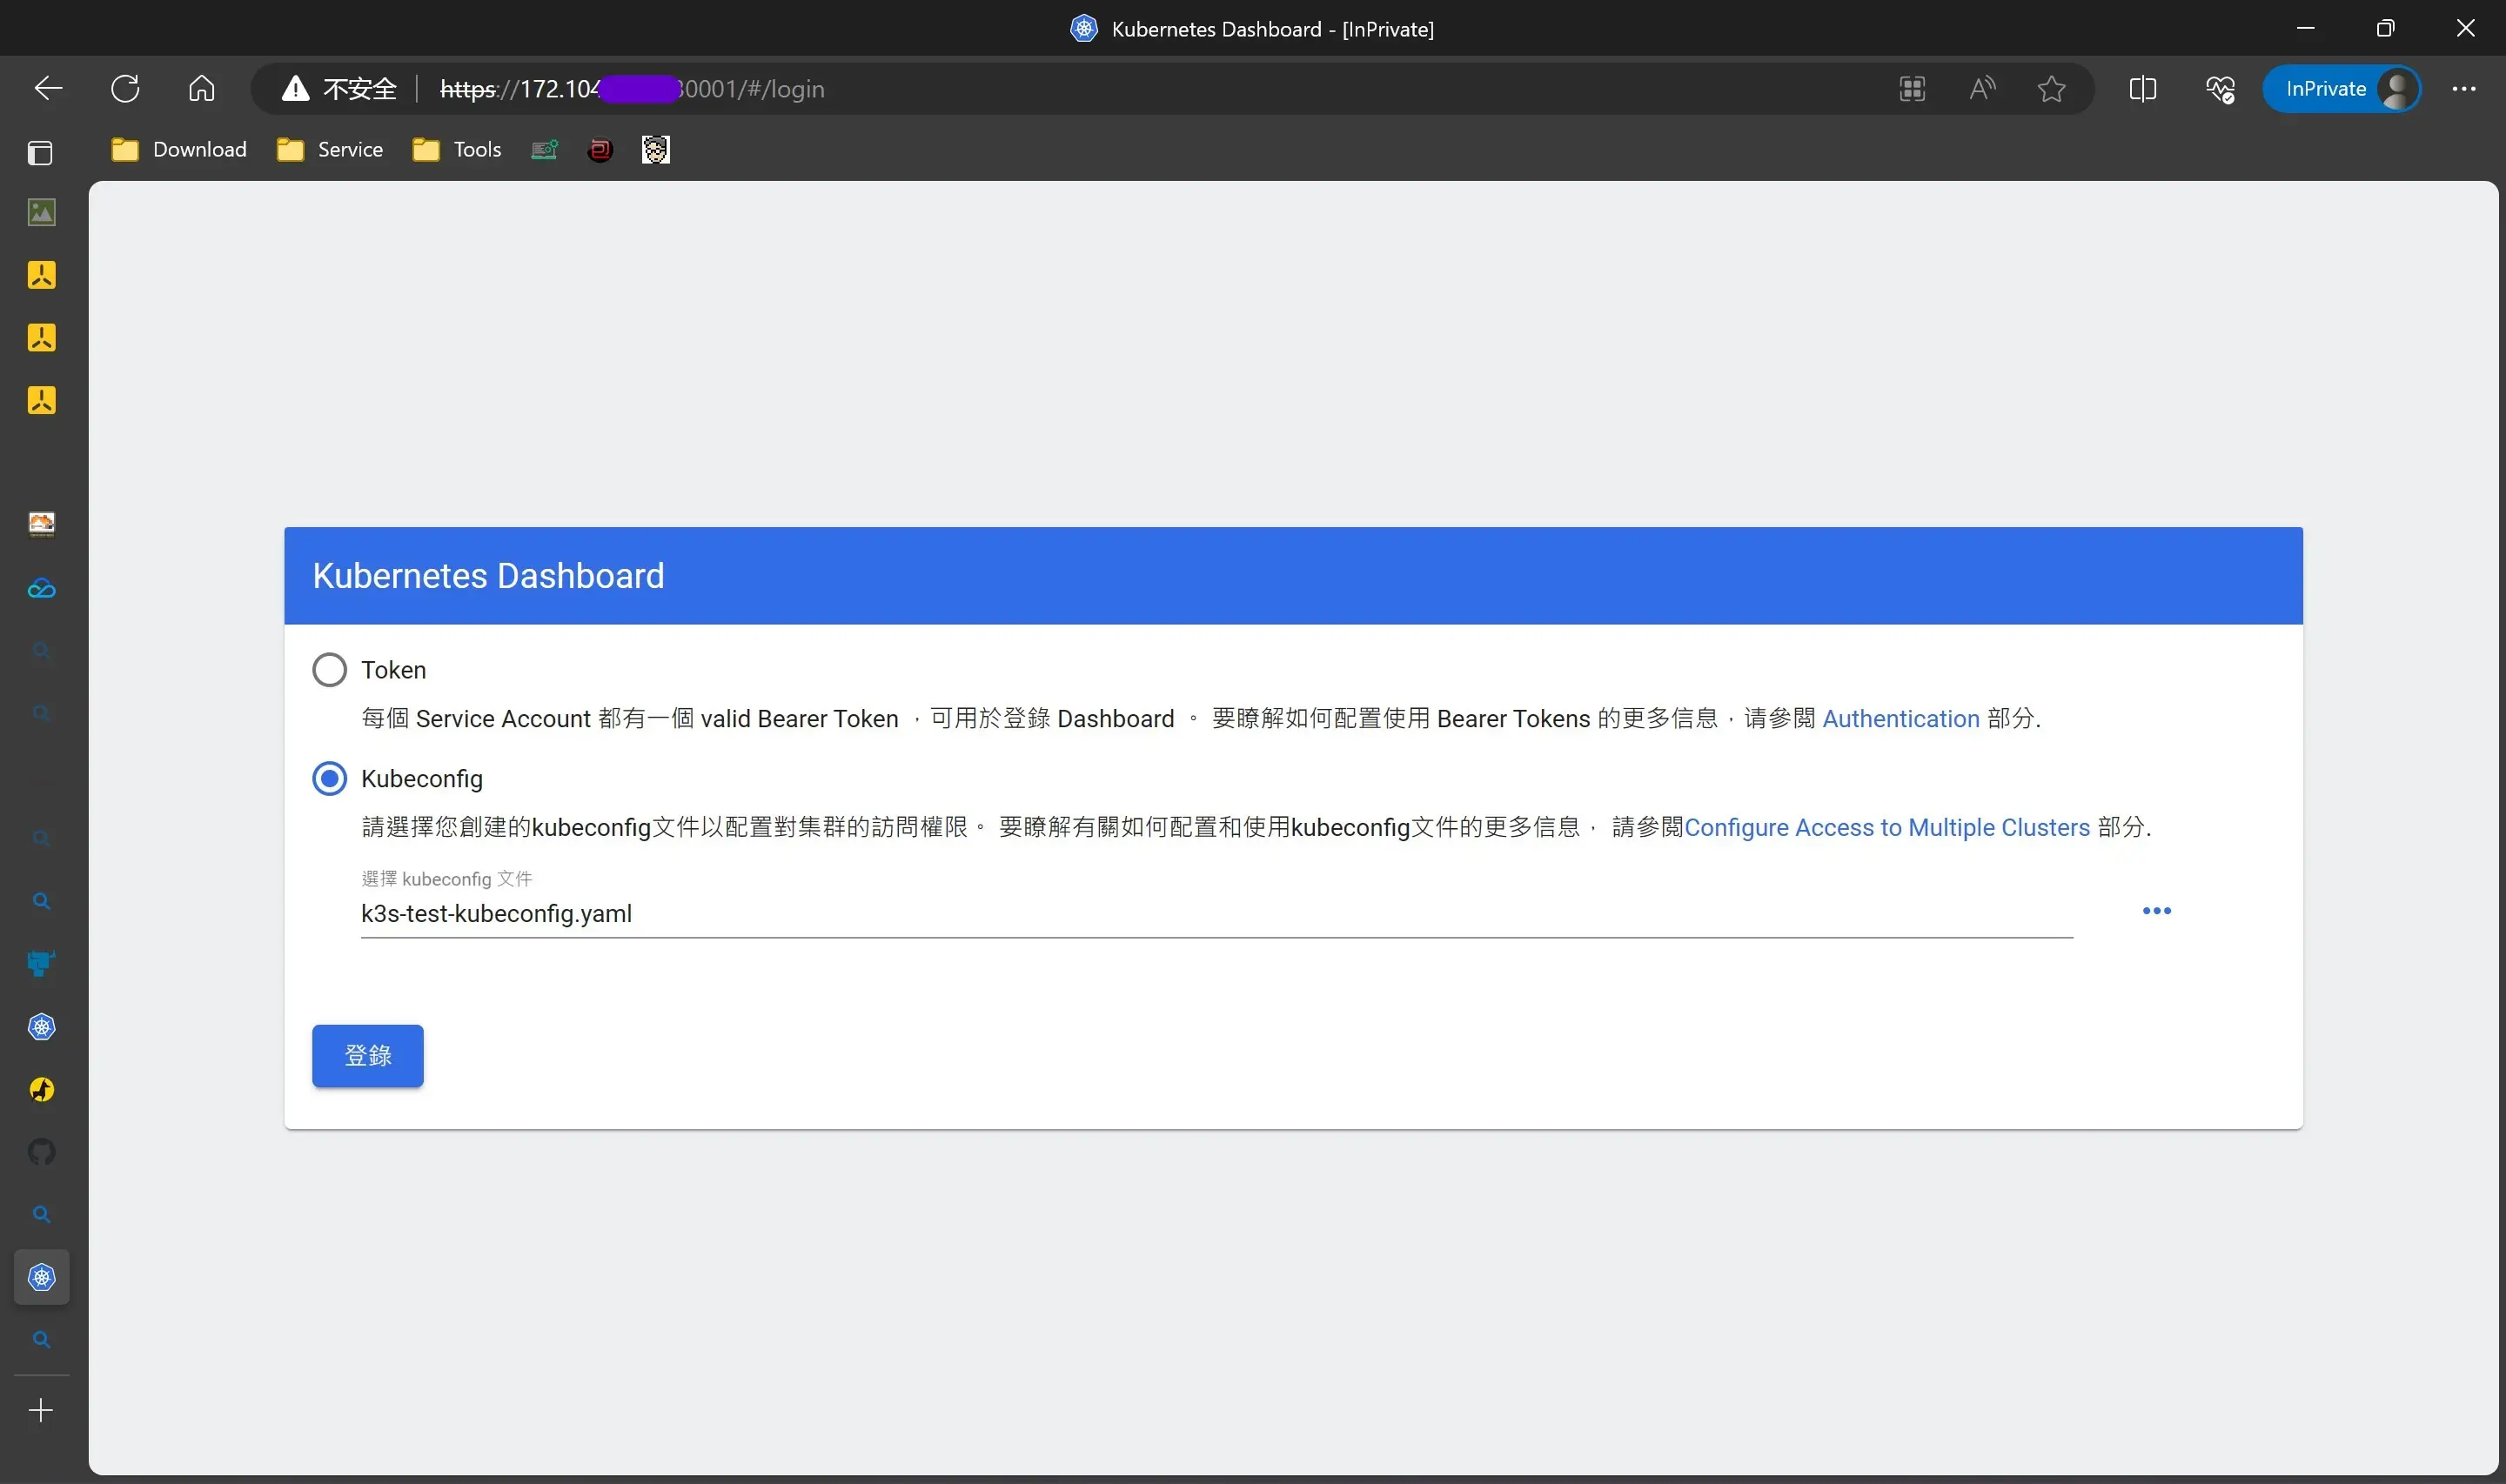This screenshot has height=1484, width=2506.
Task: Open Configure Access to Multiple Clusters link
Action: tap(1887, 828)
